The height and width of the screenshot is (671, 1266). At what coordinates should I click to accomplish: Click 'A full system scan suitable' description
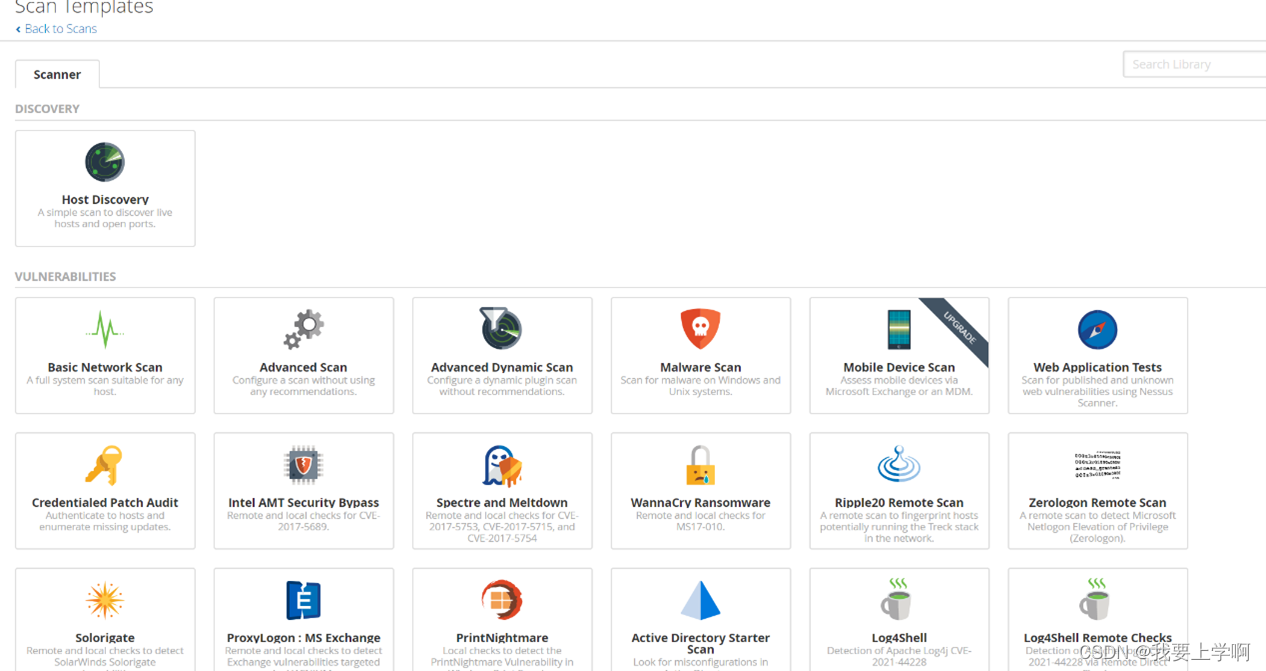pos(105,386)
